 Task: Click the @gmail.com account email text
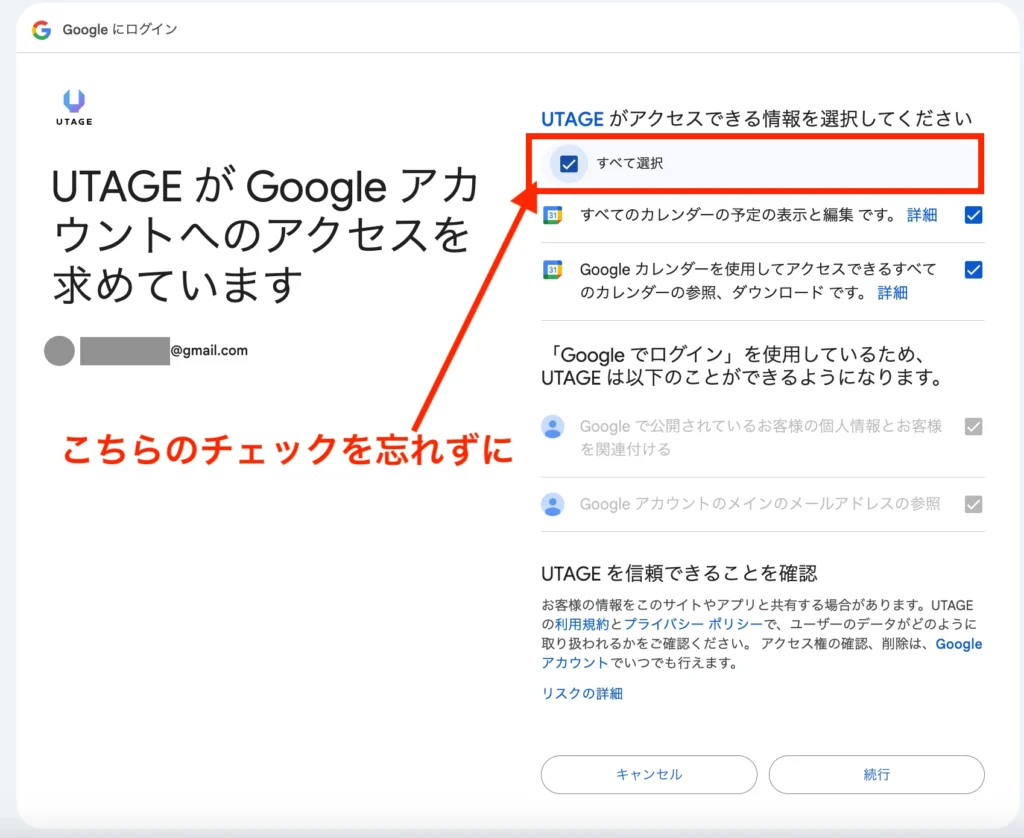[209, 351]
